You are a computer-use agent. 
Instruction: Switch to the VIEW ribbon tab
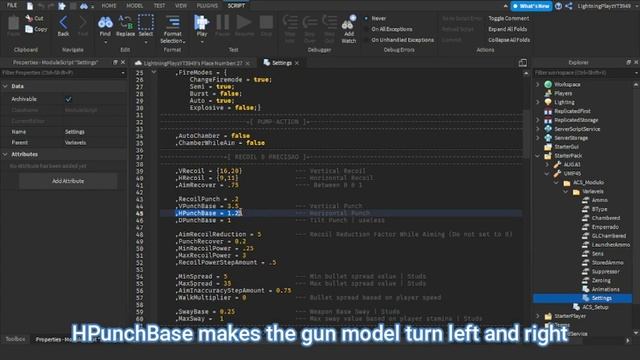[x=181, y=6]
